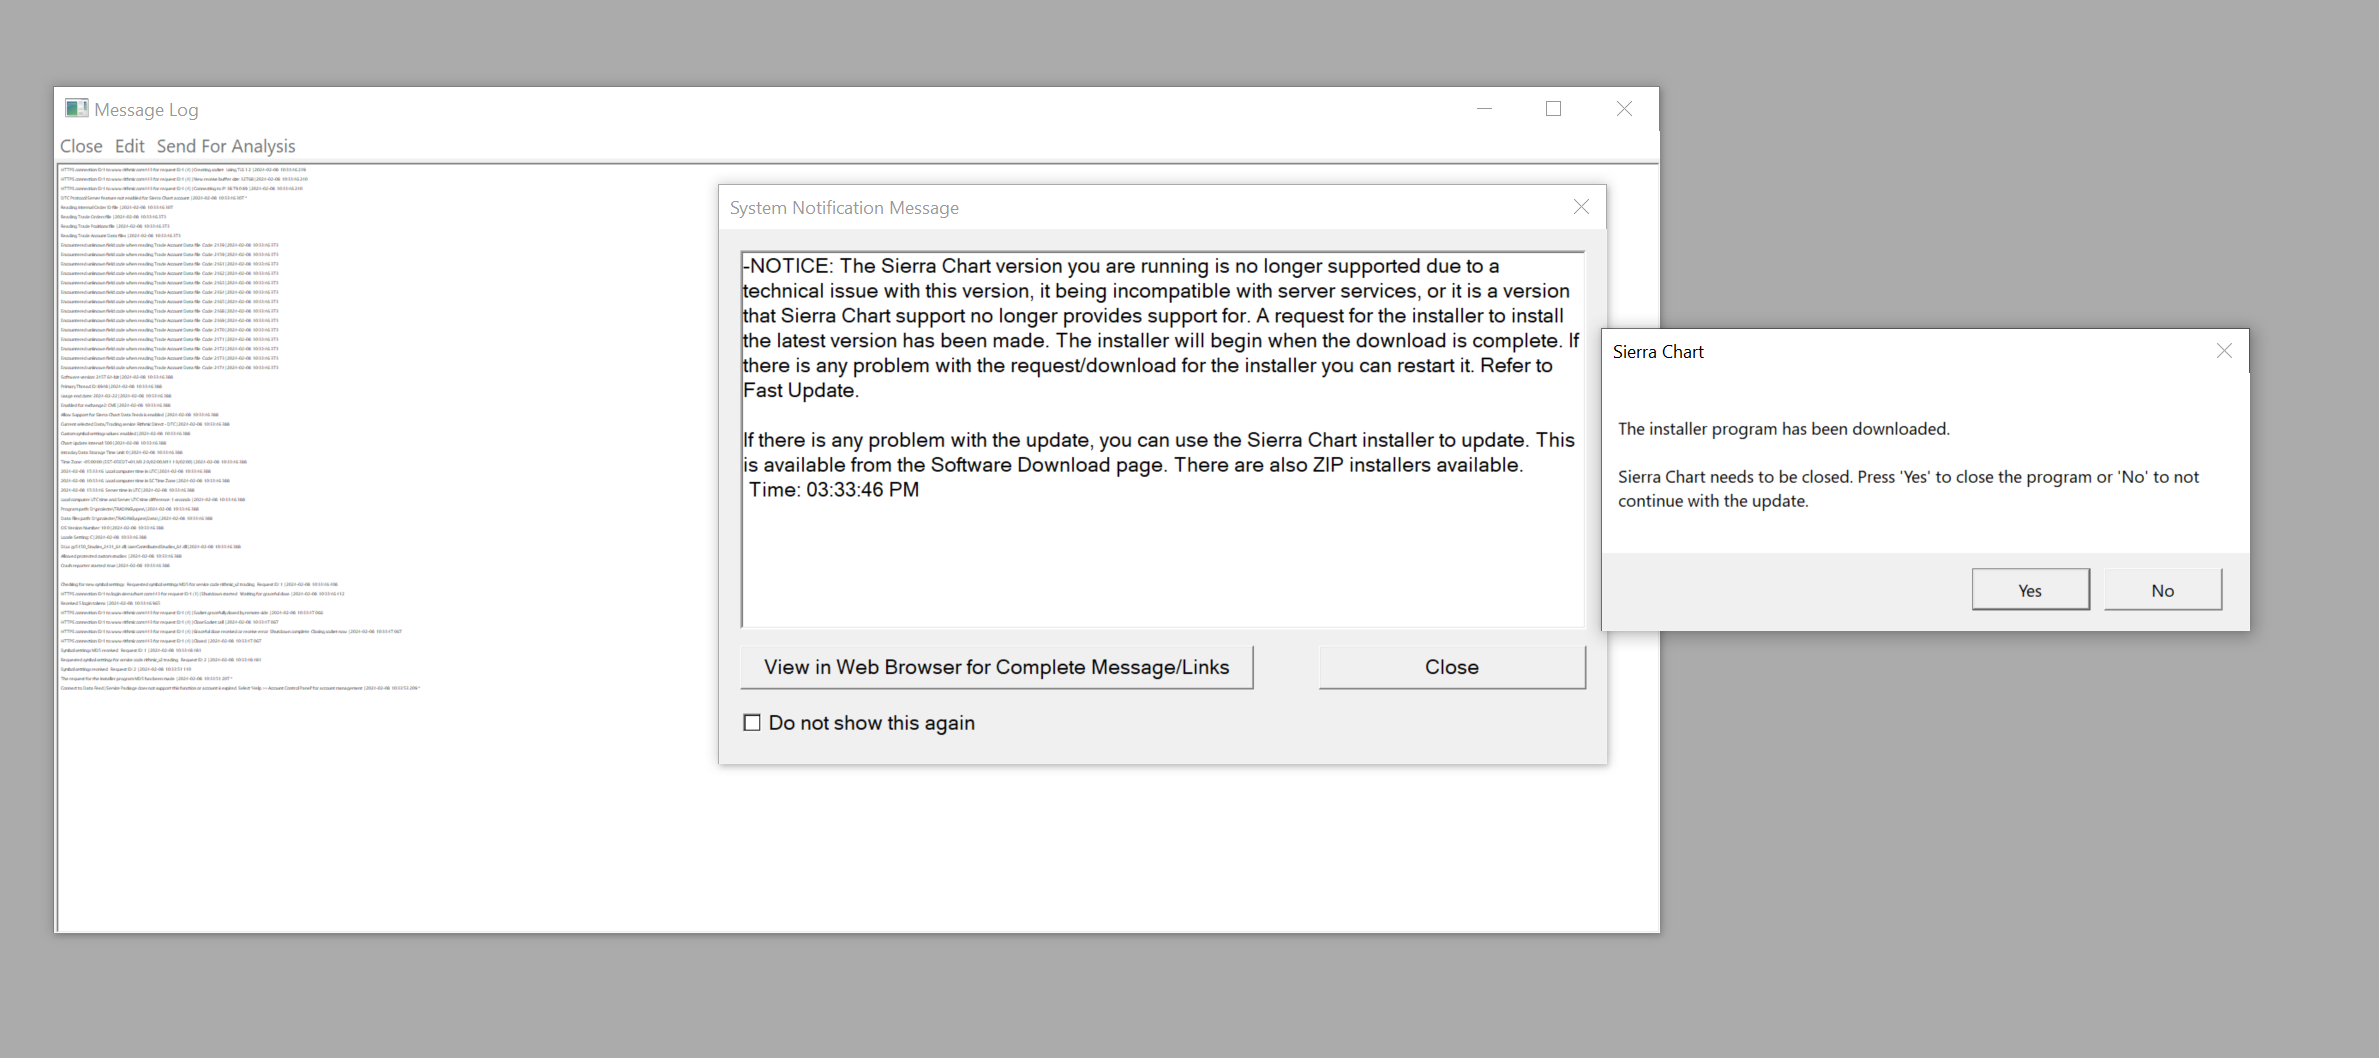Click the 'Connect to Data Feed' last log line
This screenshot has width=2379, height=1058.
point(240,688)
